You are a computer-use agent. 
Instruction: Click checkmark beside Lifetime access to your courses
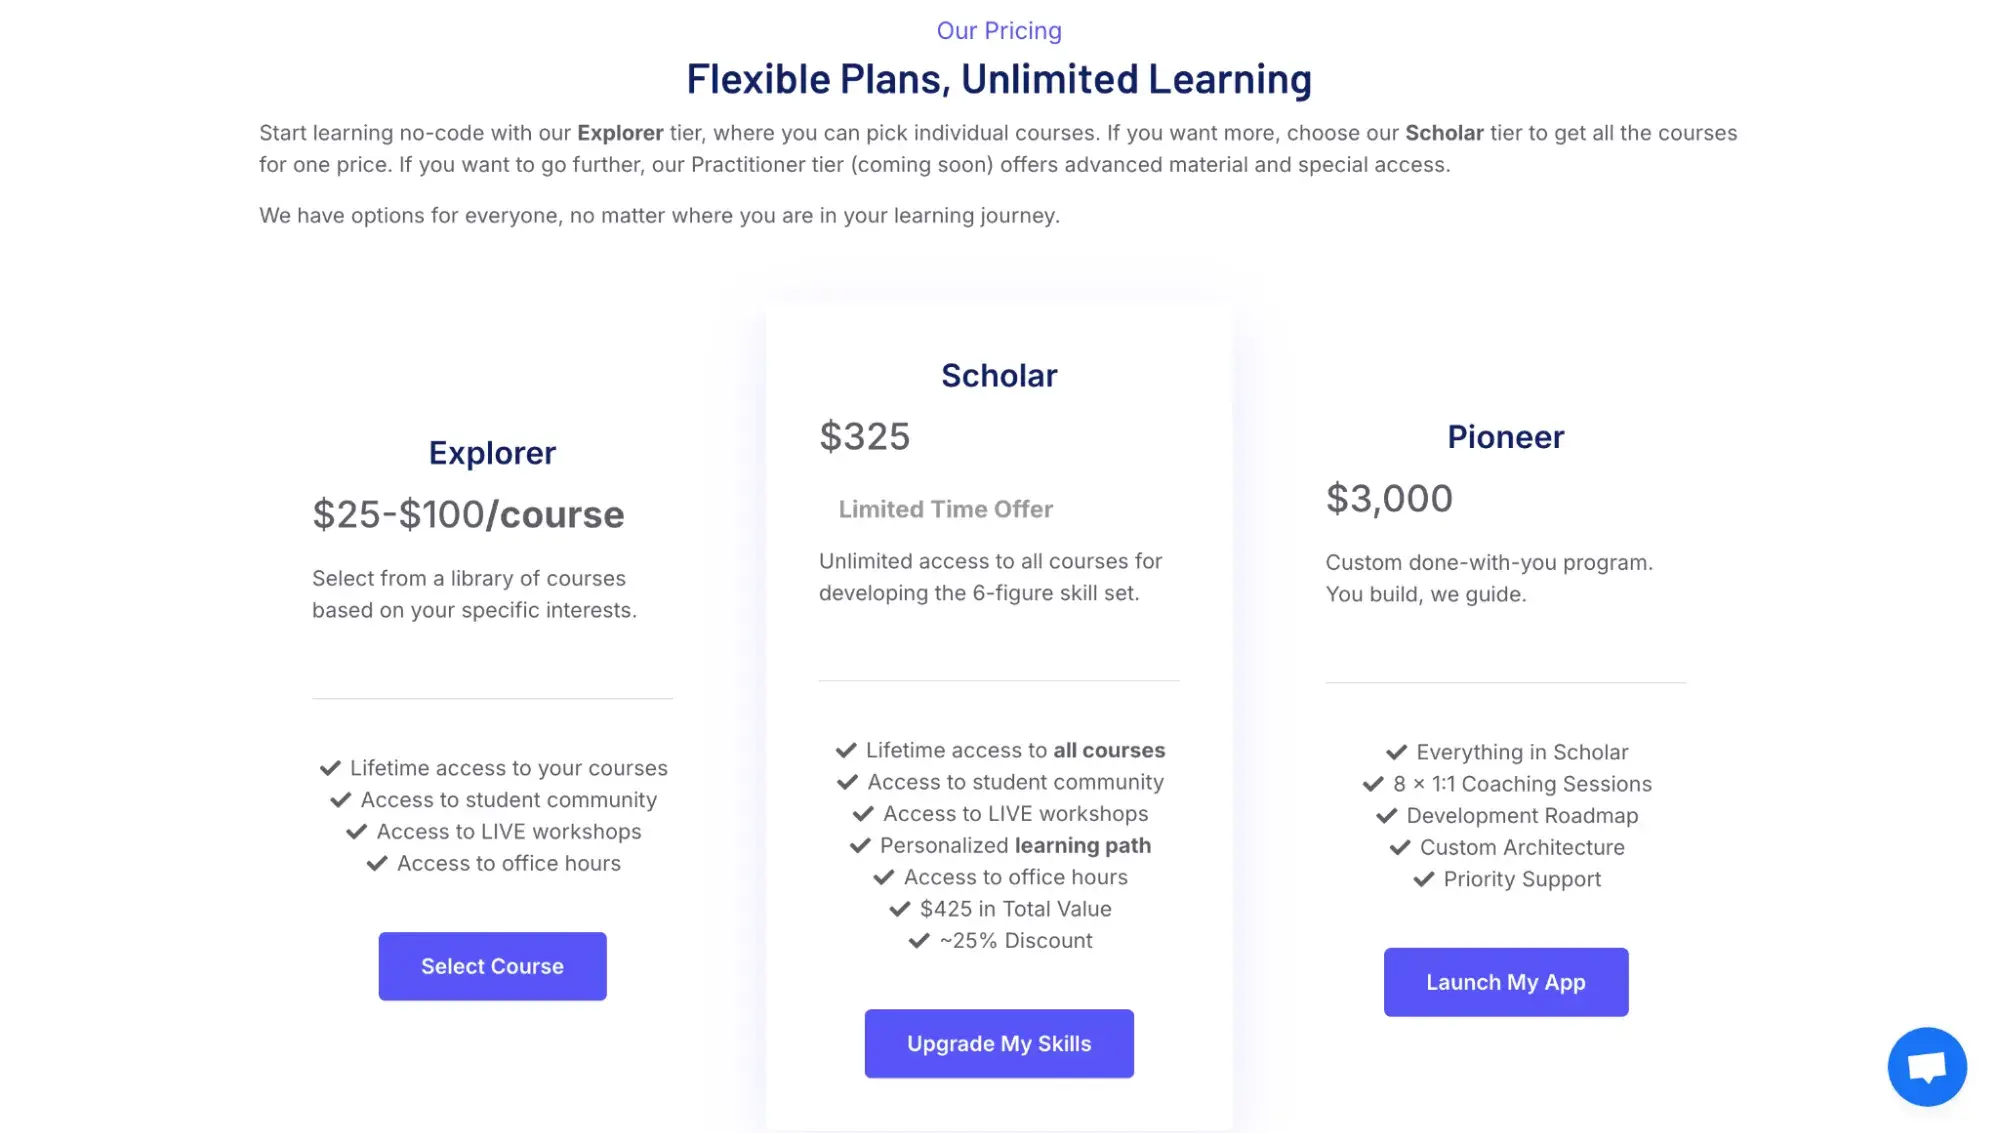click(330, 768)
